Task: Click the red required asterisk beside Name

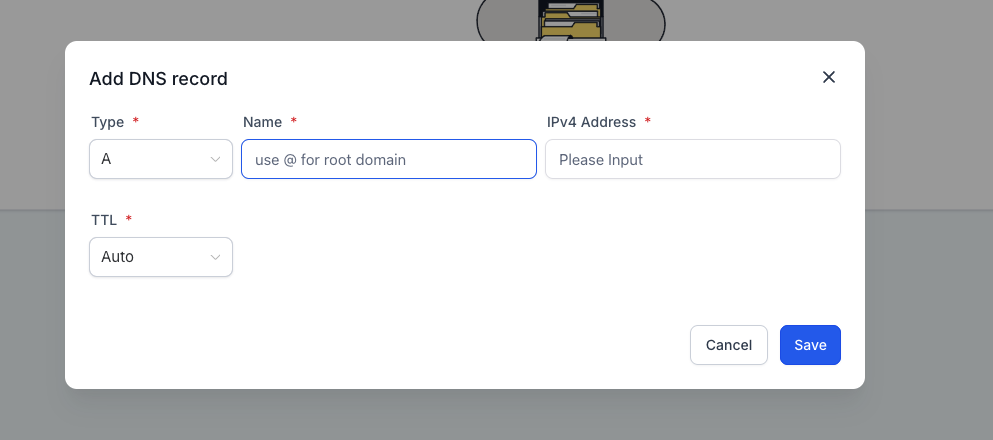Action: tap(293, 120)
